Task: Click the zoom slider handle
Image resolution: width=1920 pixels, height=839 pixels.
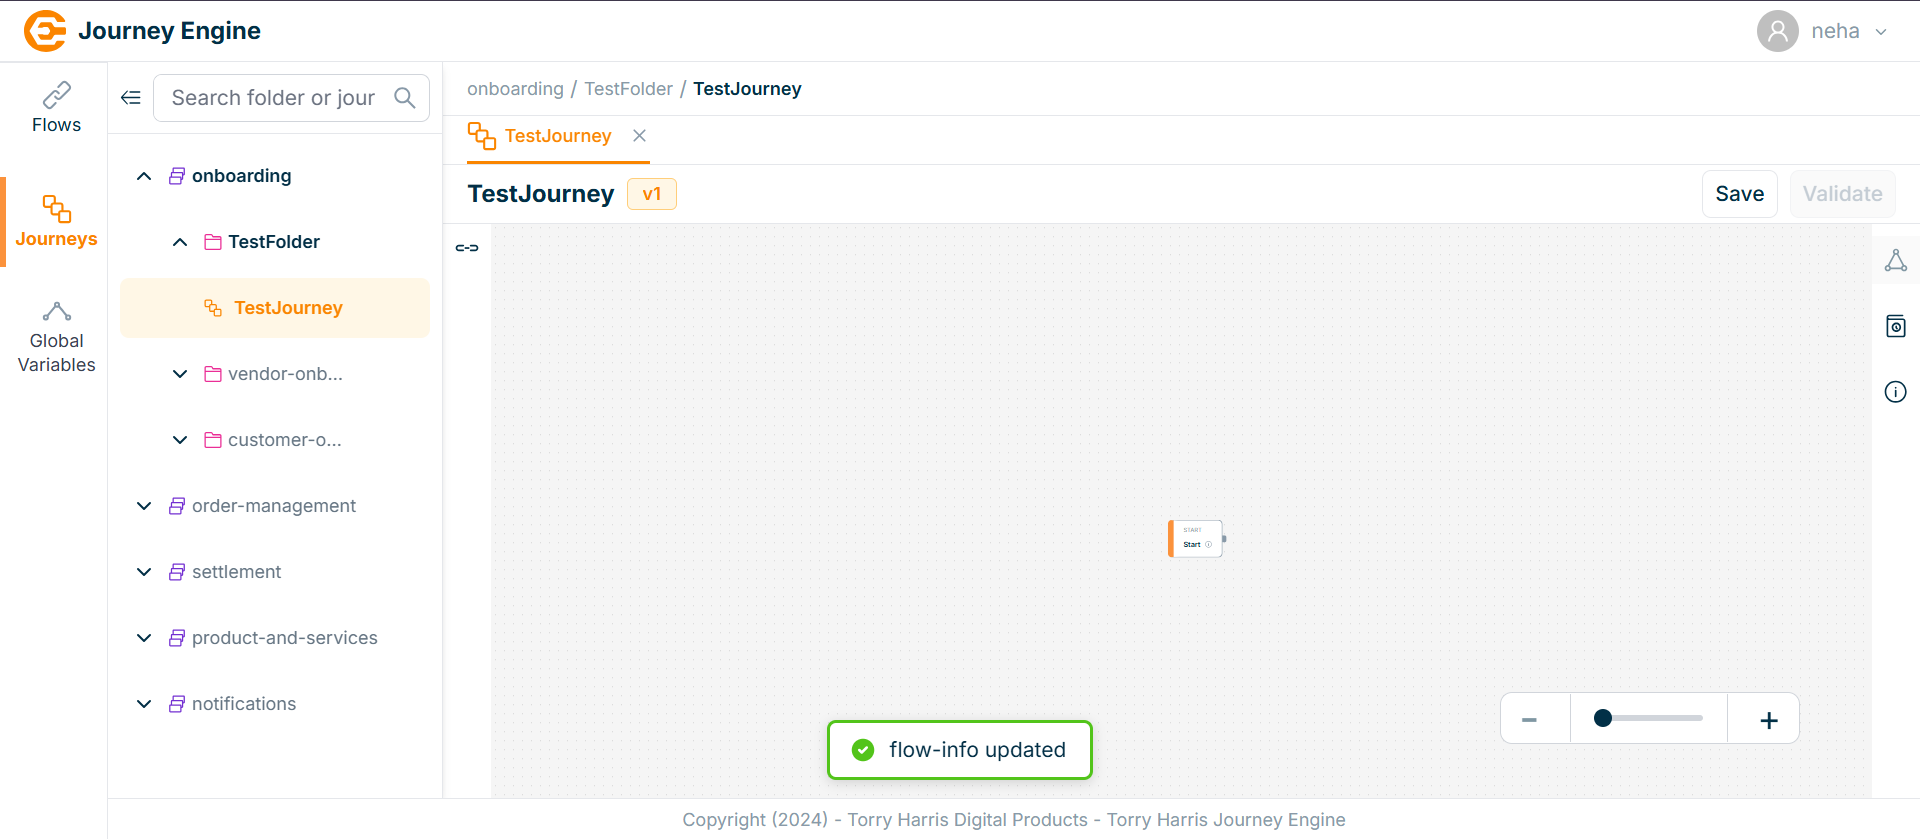Action: (x=1603, y=718)
